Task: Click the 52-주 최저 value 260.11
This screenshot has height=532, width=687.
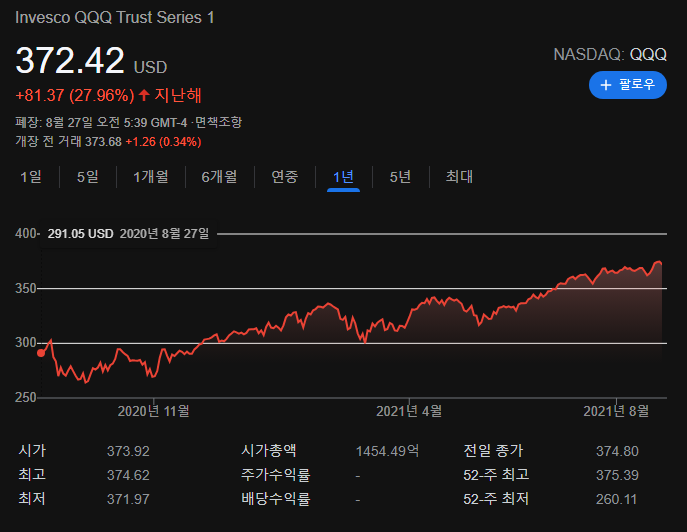Action: [x=616, y=499]
